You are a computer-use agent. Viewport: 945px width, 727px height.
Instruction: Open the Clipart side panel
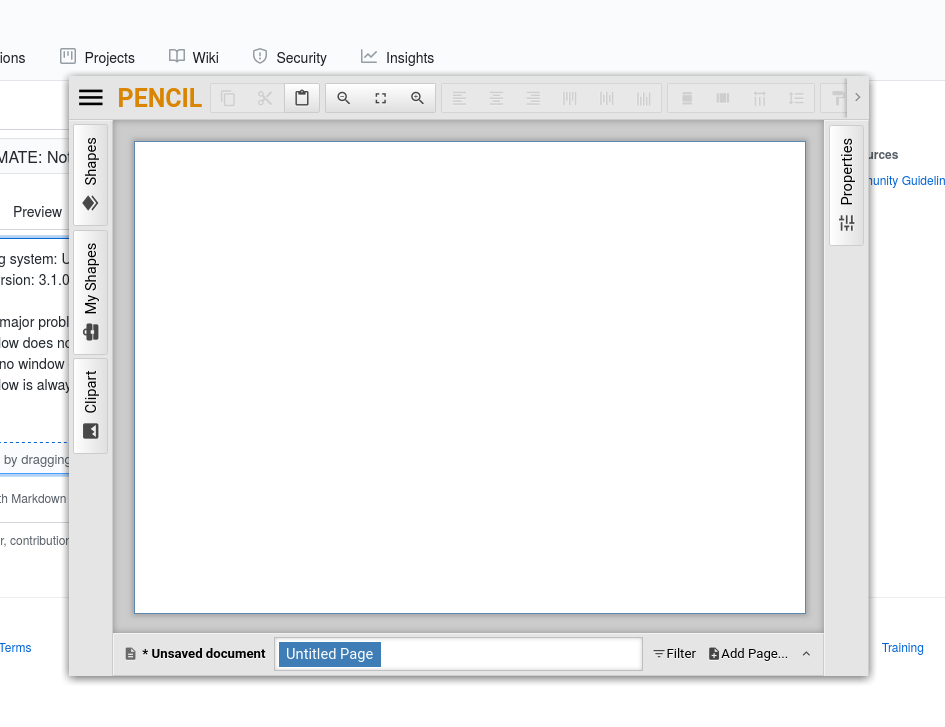[90, 406]
